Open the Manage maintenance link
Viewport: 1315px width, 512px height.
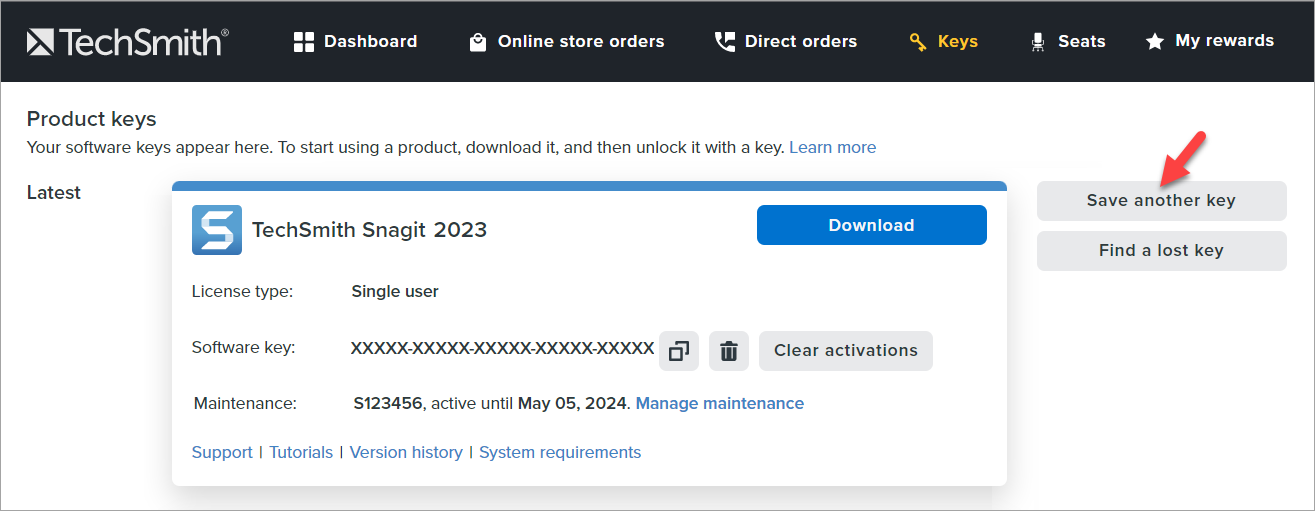click(x=719, y=403)
